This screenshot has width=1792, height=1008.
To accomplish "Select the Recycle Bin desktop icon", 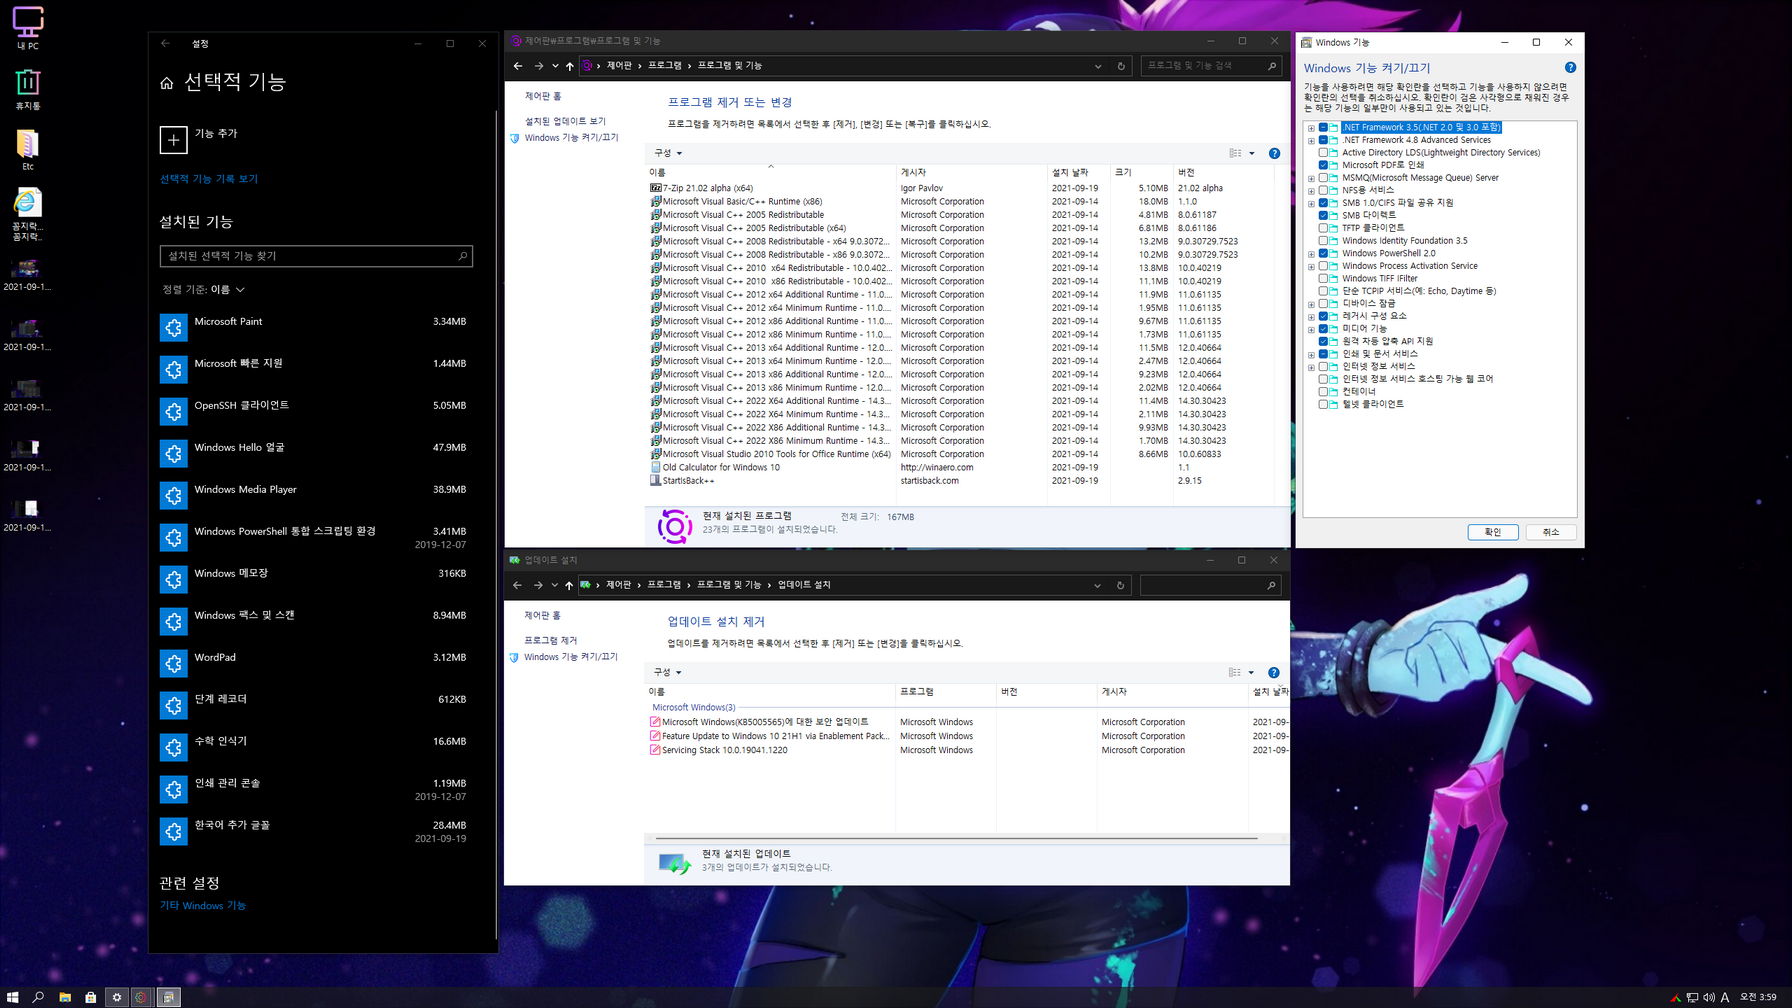I will [28, 88].
